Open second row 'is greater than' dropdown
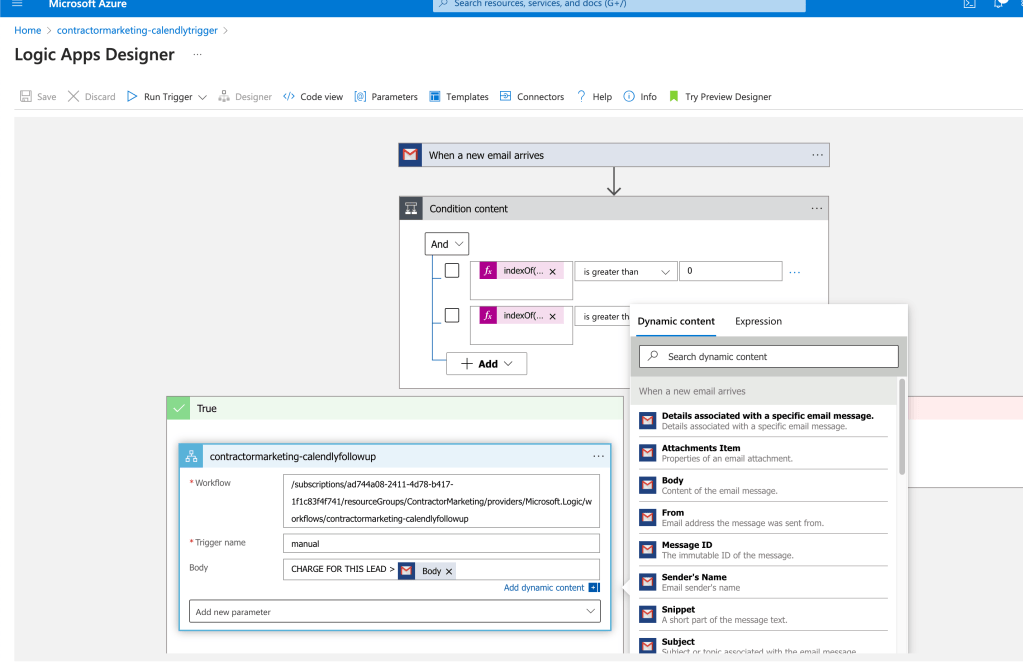This screenshot has width=1023, height=662. pyautogui.click(x=603, y=316)
